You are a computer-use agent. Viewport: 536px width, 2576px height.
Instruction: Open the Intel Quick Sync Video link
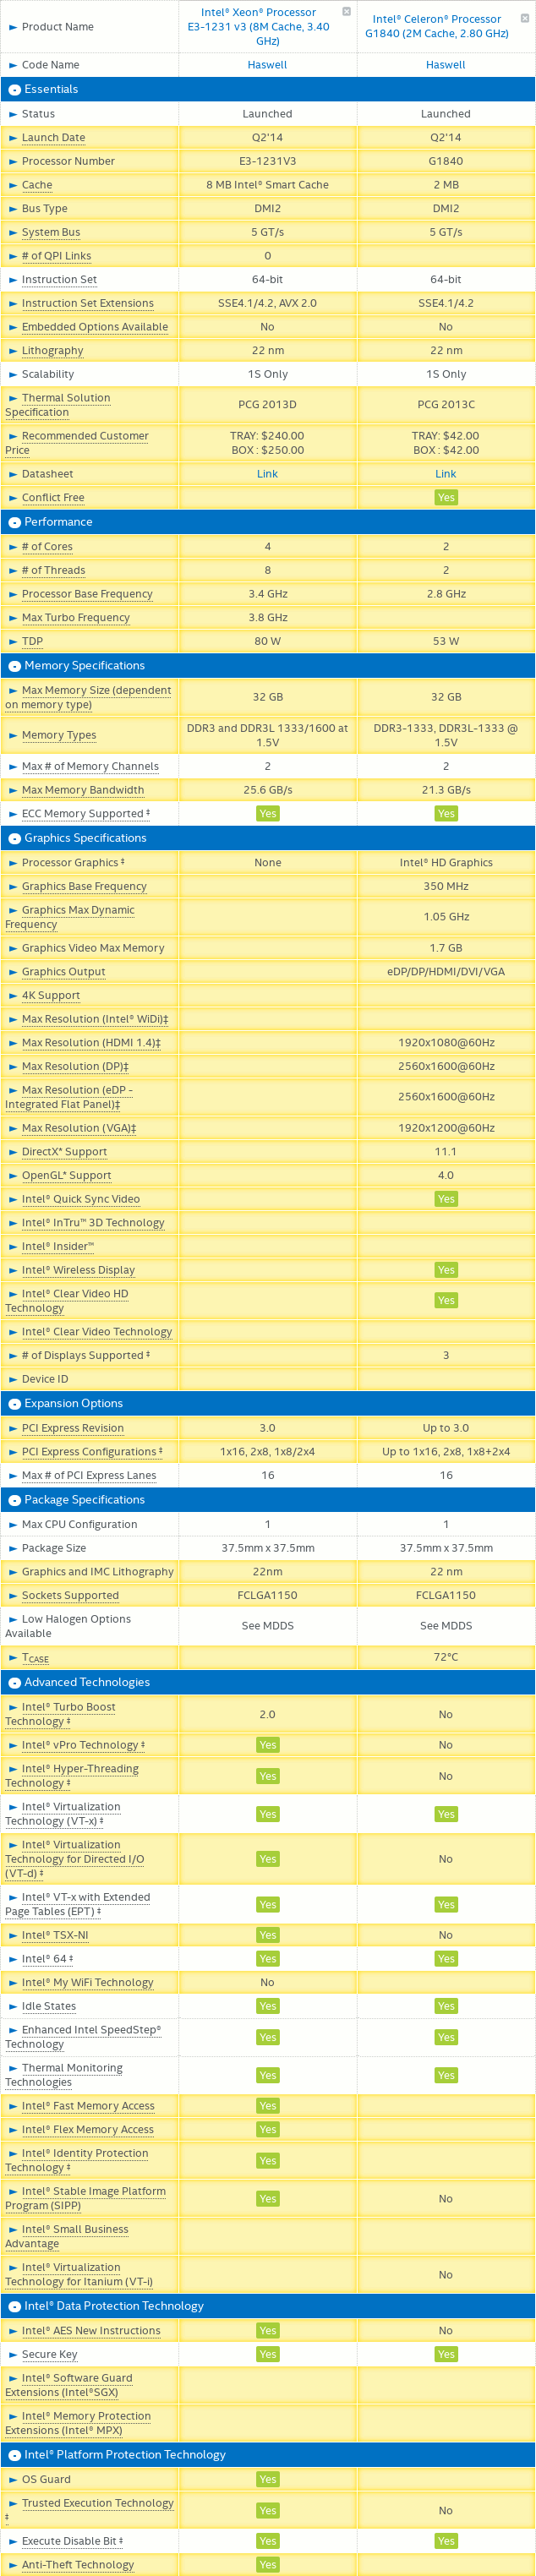tap(81, 1199)
